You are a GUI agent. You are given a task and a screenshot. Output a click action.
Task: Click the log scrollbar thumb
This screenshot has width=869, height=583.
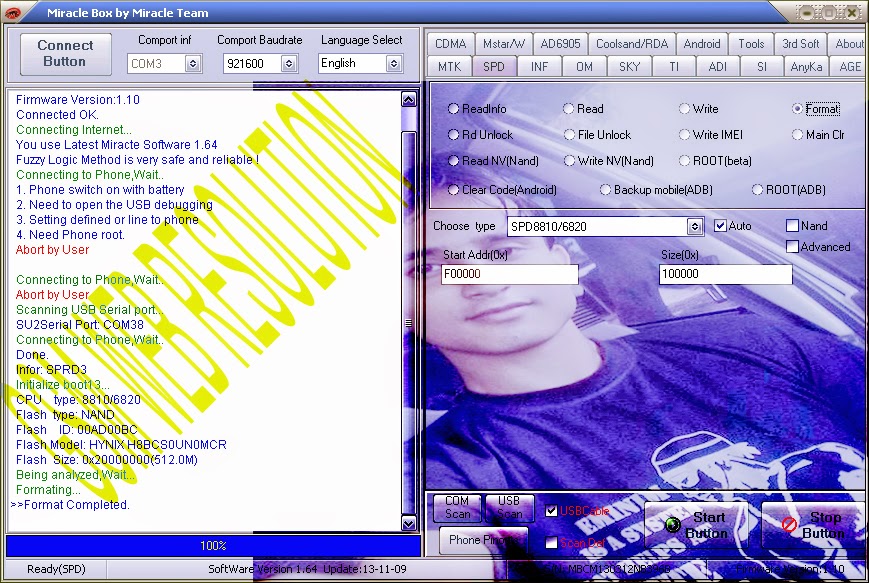408,323
